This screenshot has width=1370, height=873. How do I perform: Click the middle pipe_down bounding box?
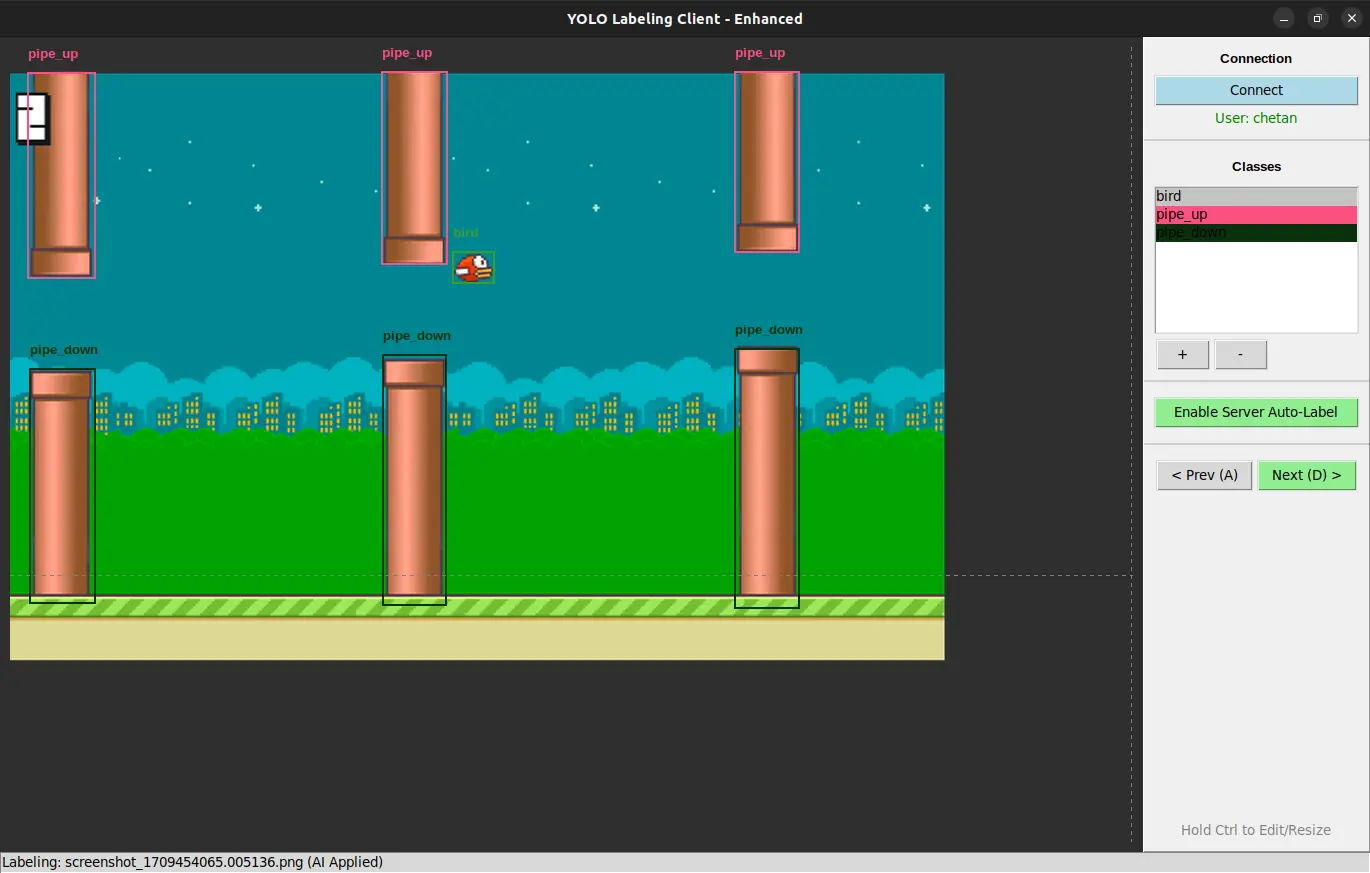coord(414,480)
